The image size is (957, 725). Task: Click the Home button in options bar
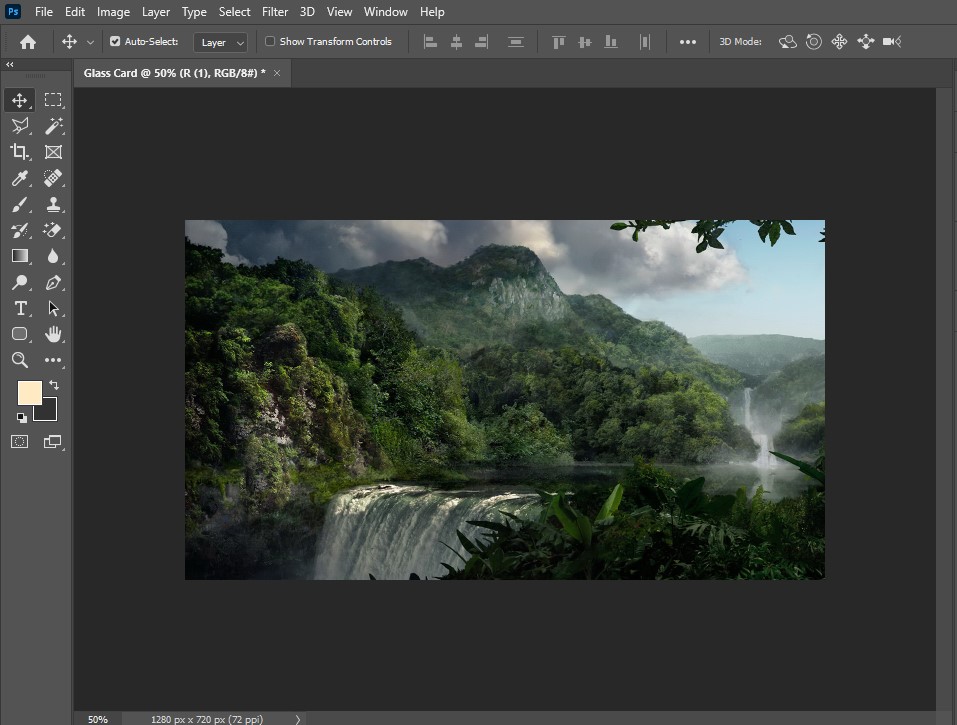click(27, 41)
